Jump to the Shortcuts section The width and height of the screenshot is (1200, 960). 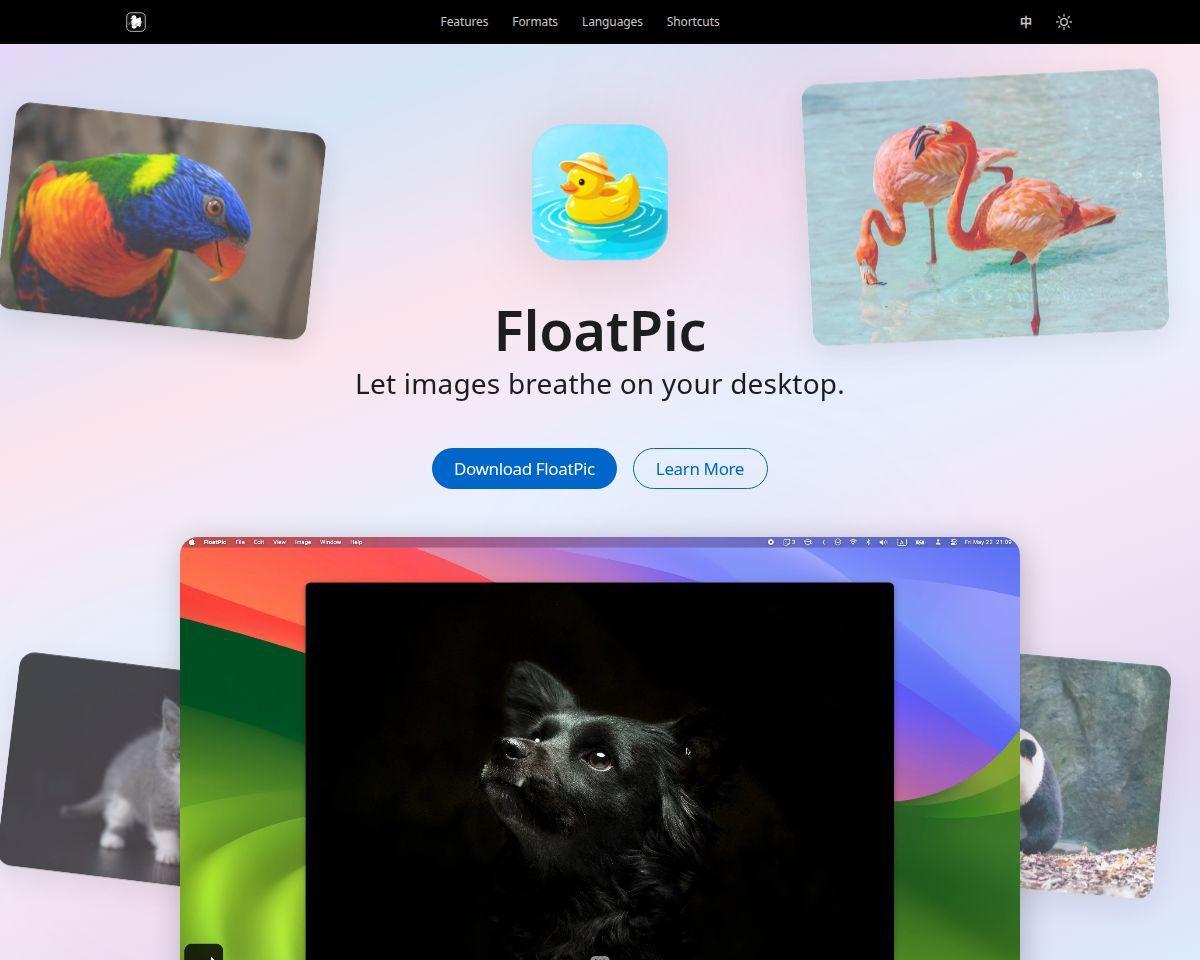pyautogui.click(x=693, y=22)
